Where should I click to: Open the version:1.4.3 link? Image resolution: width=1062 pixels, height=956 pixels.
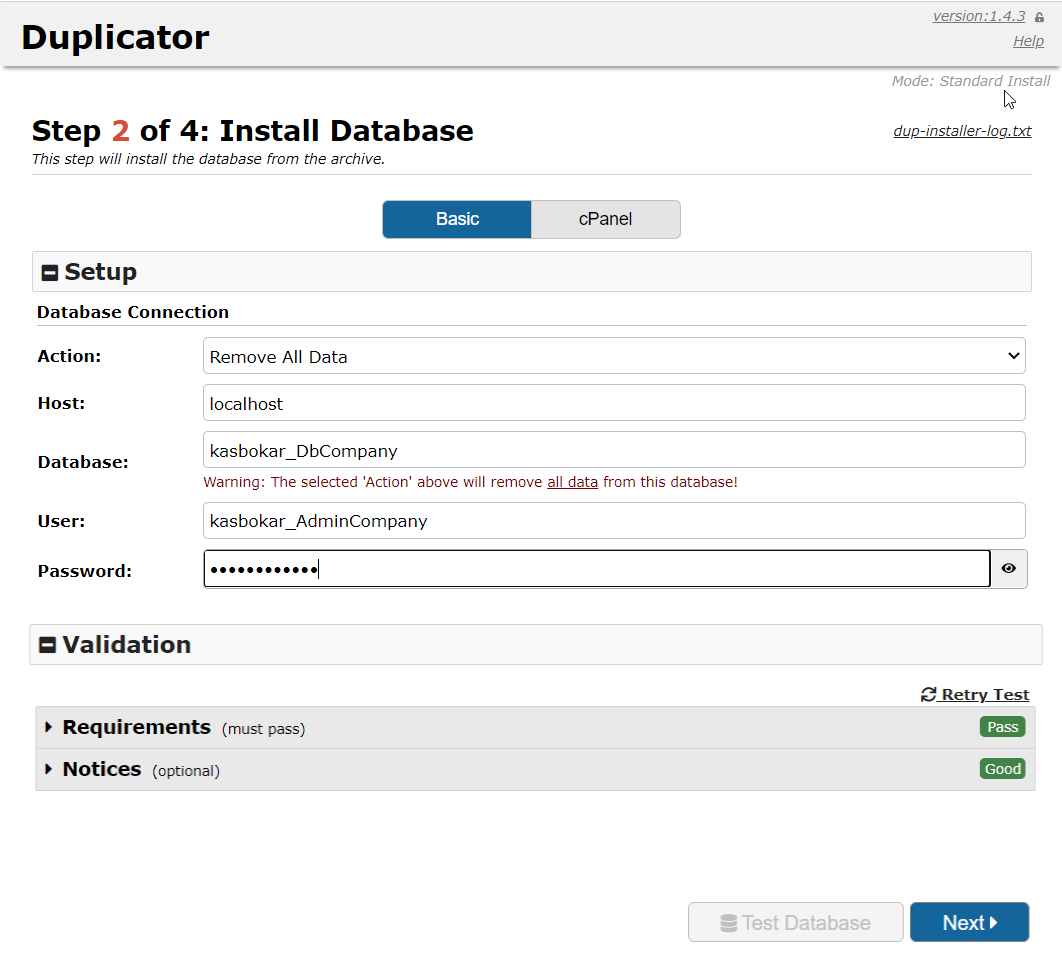pyautogui.click(x=979, y=16)
